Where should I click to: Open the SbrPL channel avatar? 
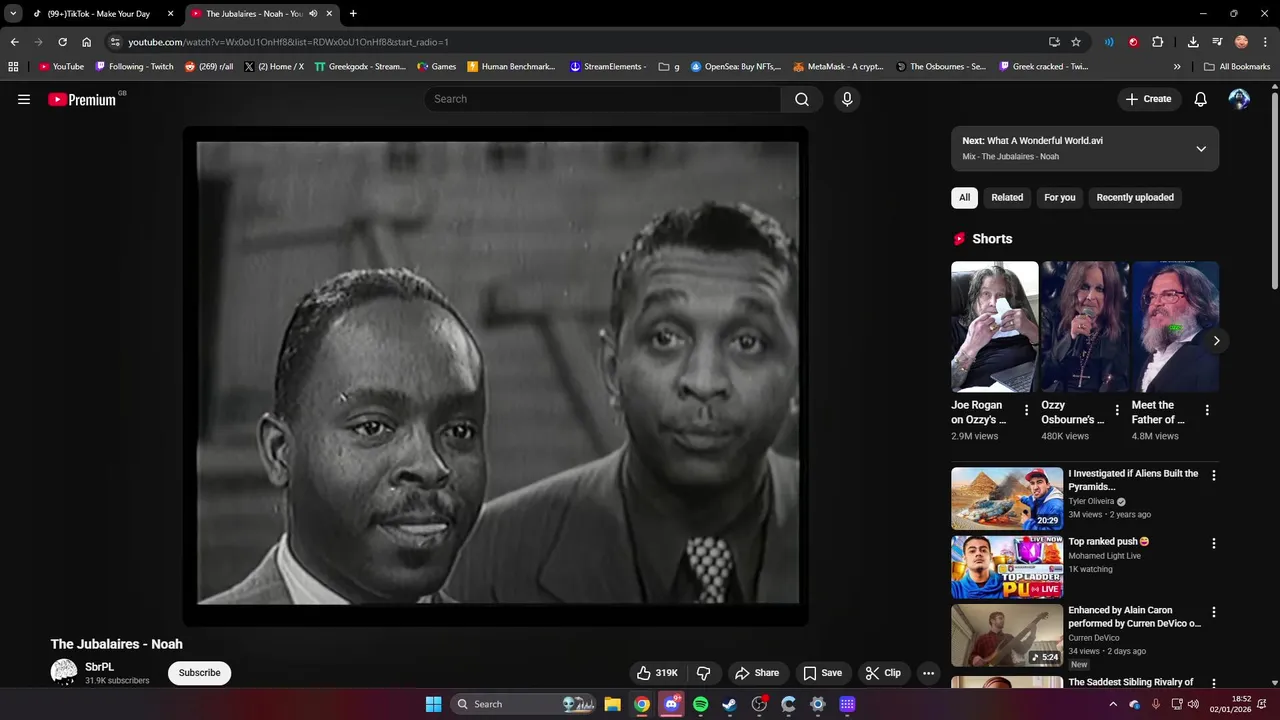click(64, 672)
